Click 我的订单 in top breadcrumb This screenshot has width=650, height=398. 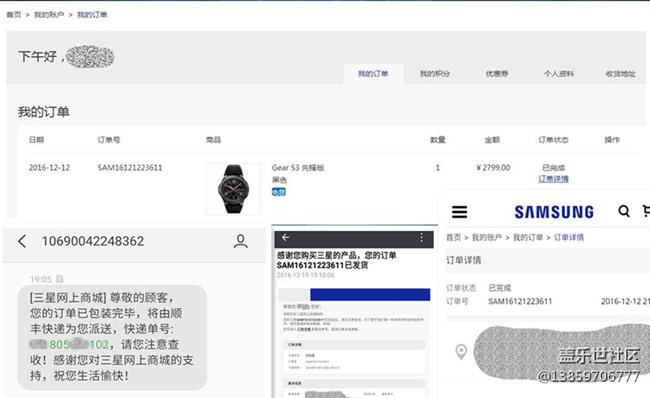click(x=92, y=15)
